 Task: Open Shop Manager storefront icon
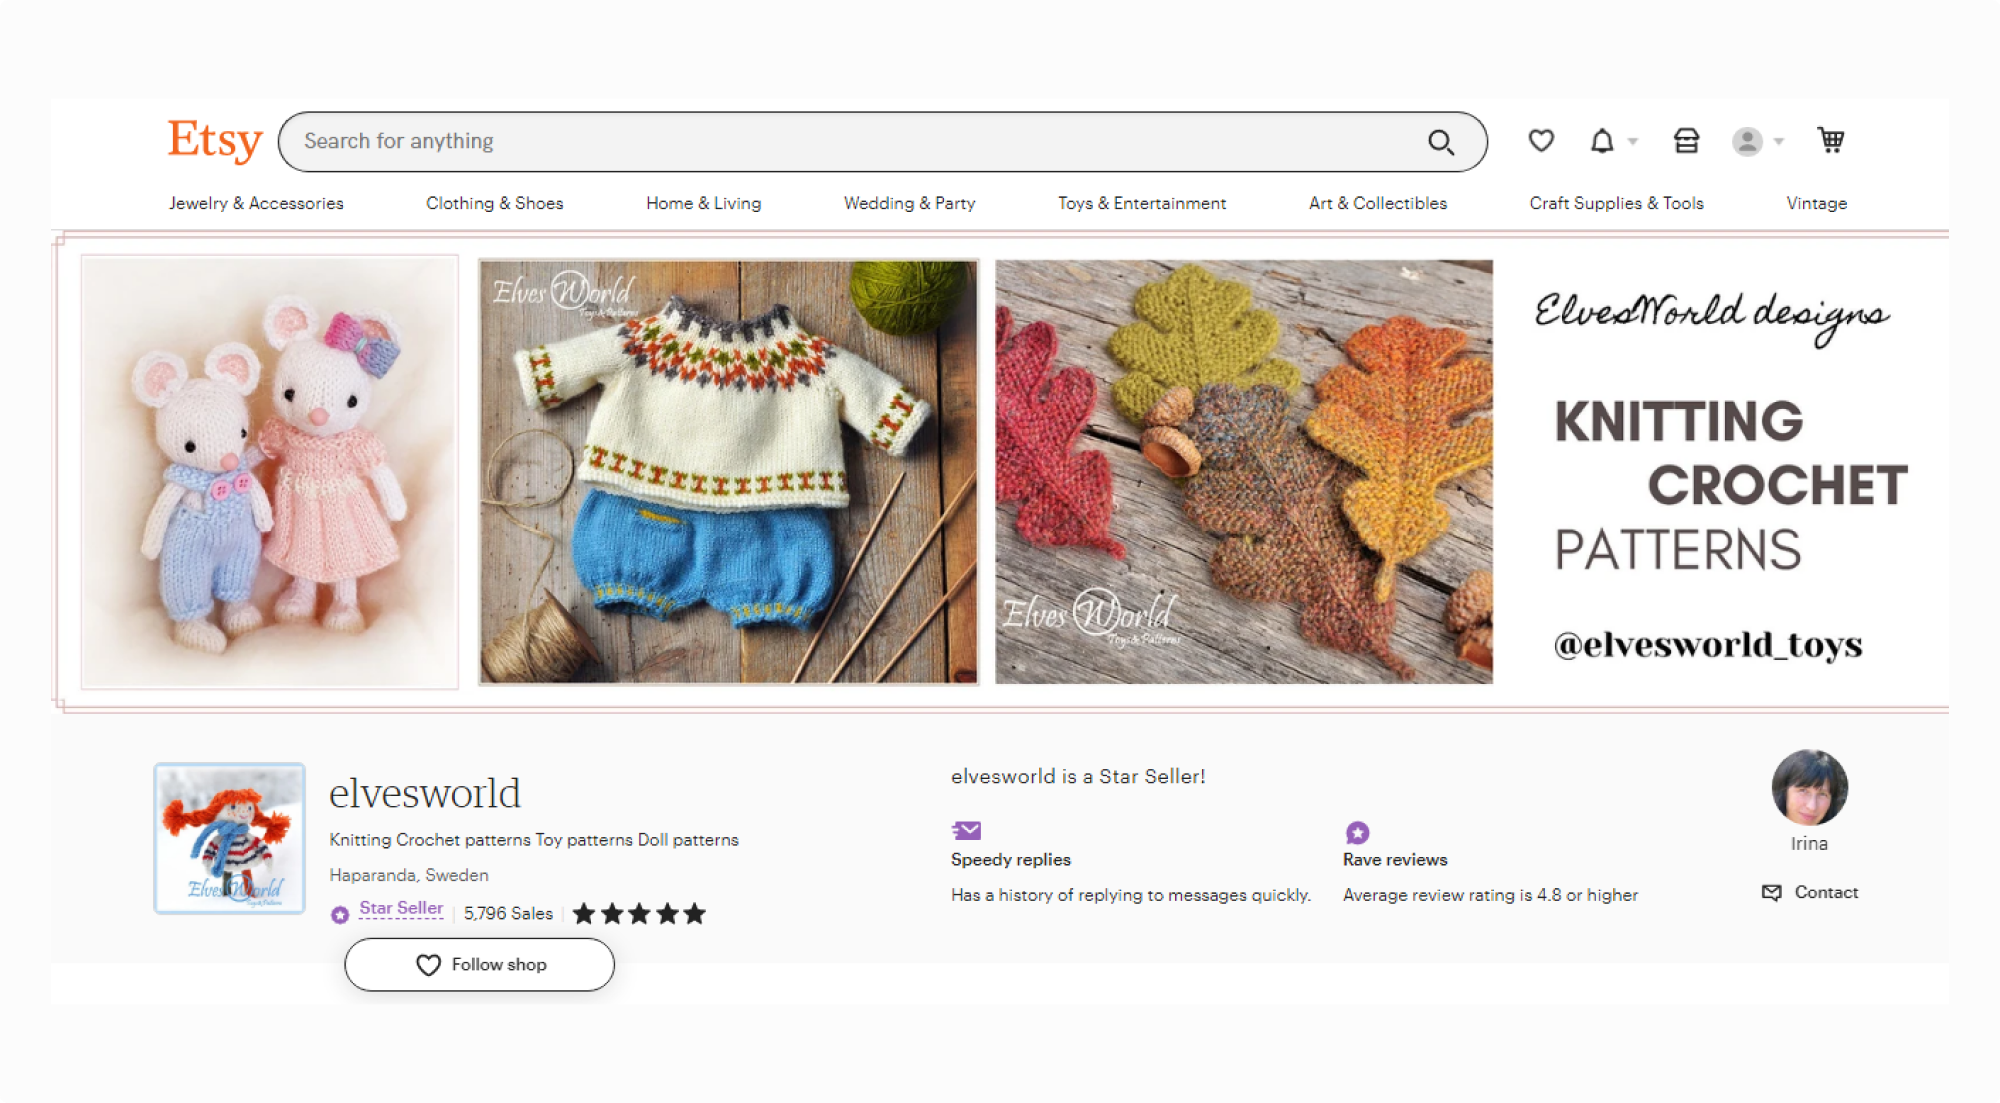[x=1686, y=141]
